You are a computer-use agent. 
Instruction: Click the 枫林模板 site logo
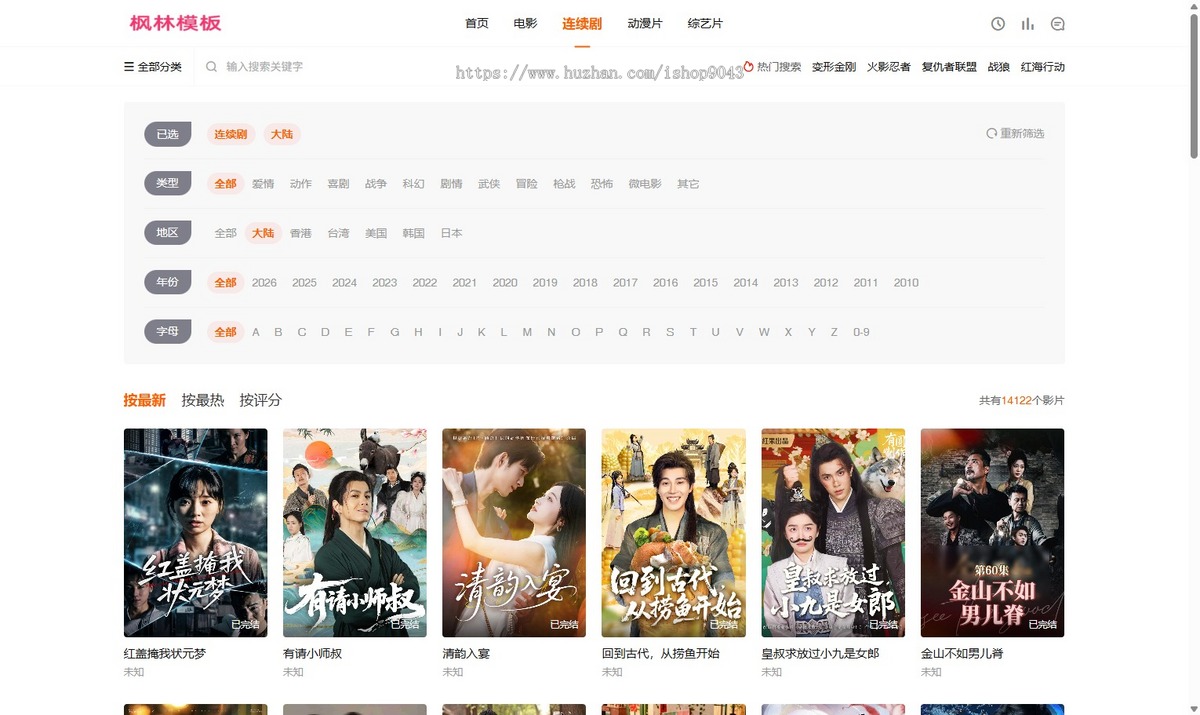tap(176, 23)
